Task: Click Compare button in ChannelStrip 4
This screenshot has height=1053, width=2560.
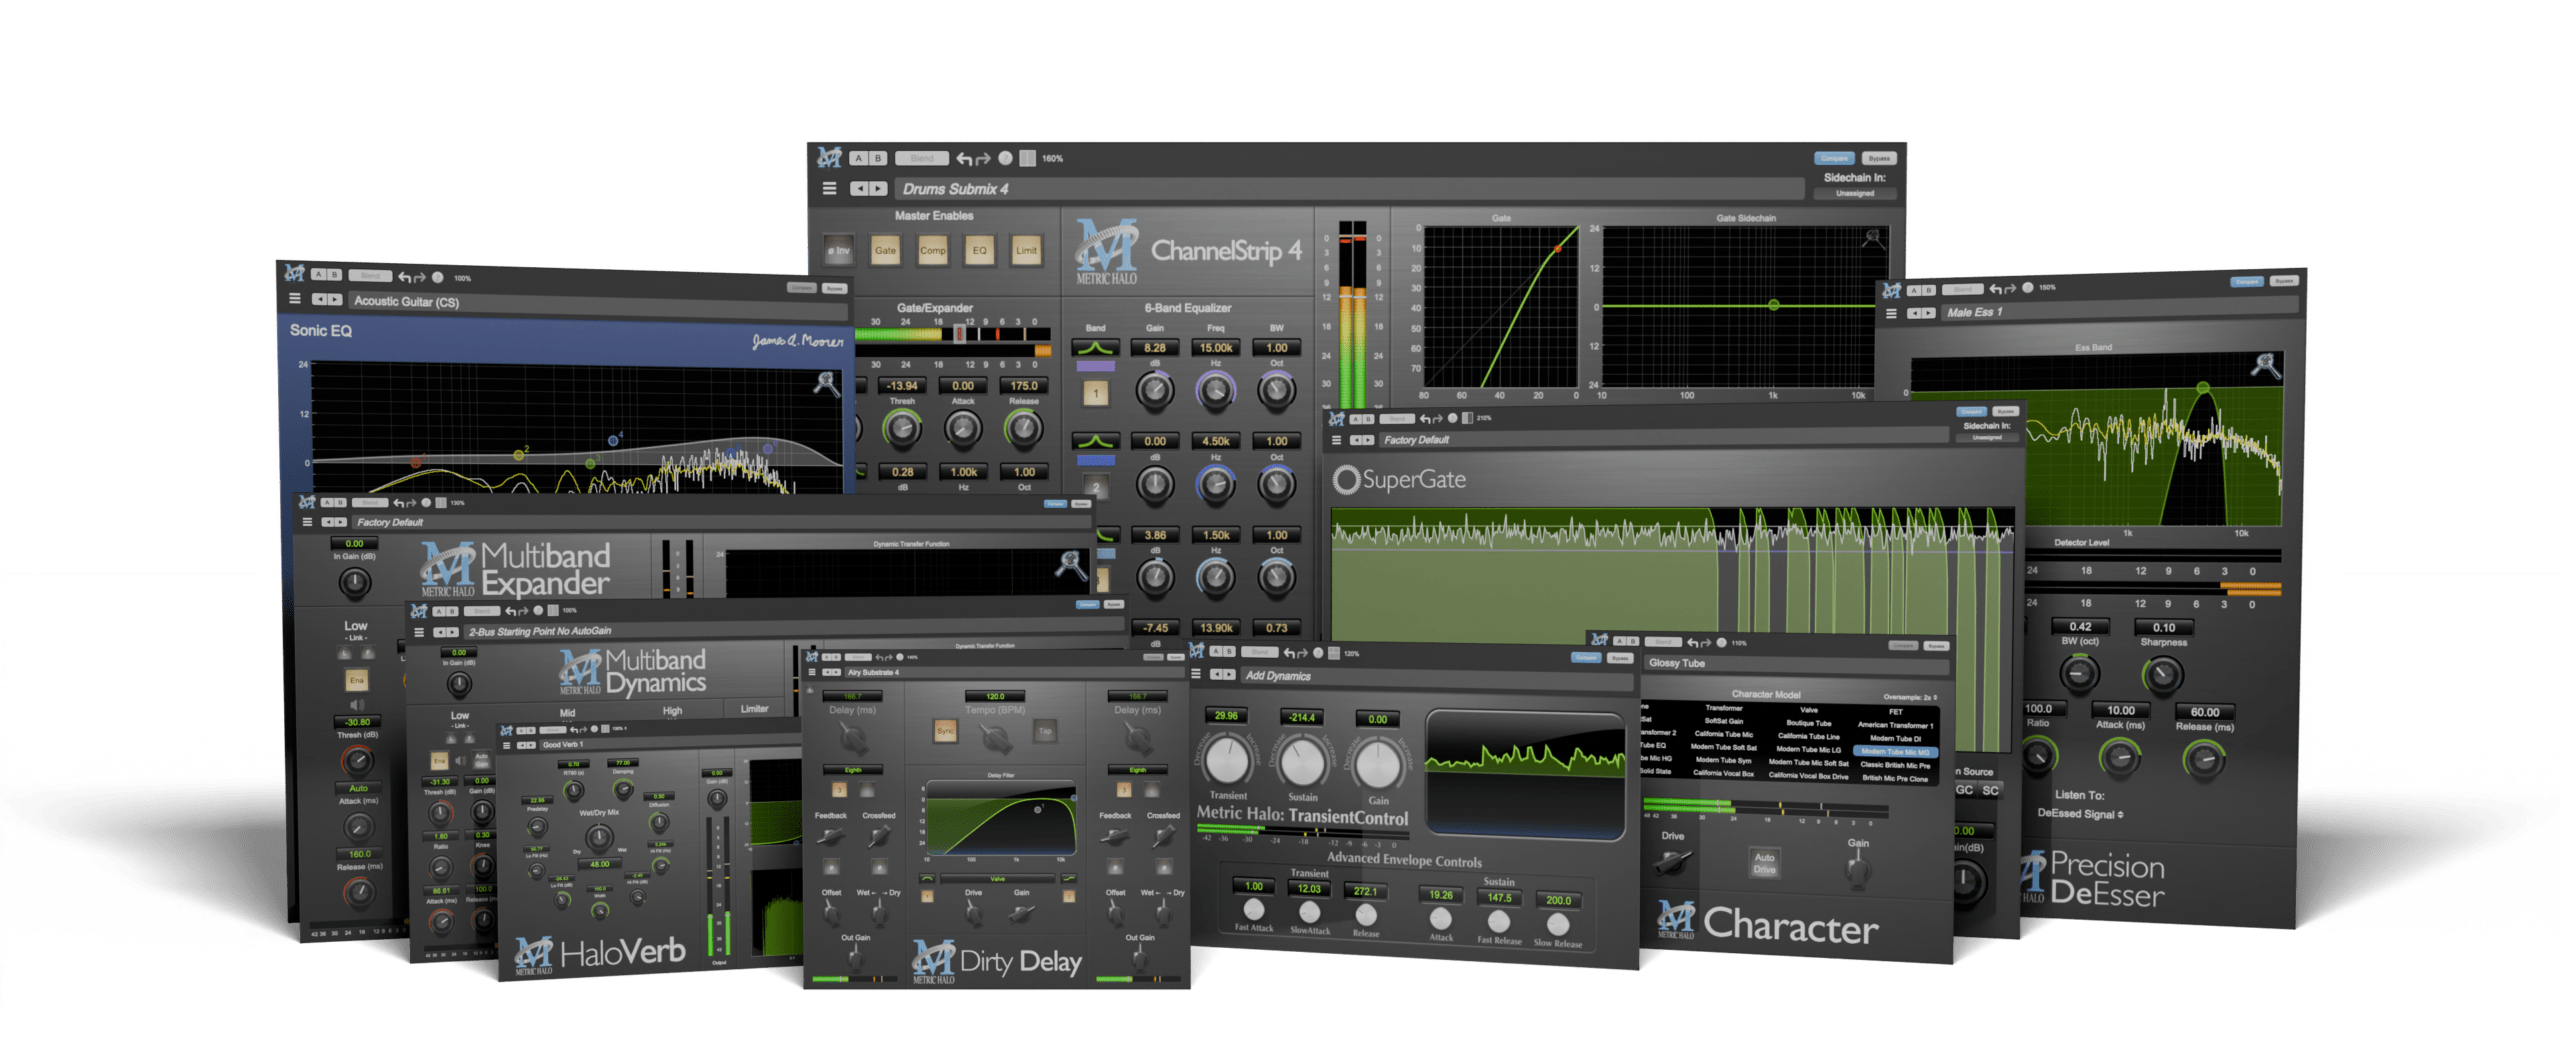Action: (x=1833, y=158)
